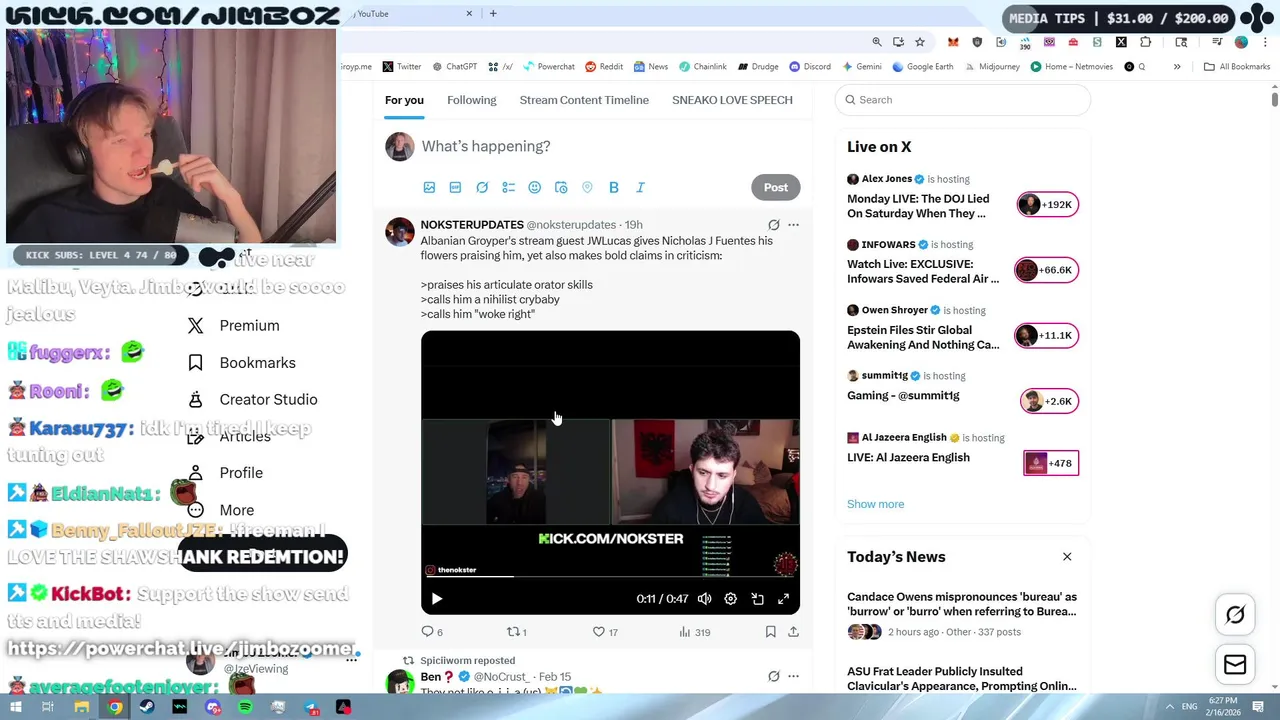Open the Stream Content Timeline tab
This screenshot has height=720, width=1280.
tap(584, 100)
